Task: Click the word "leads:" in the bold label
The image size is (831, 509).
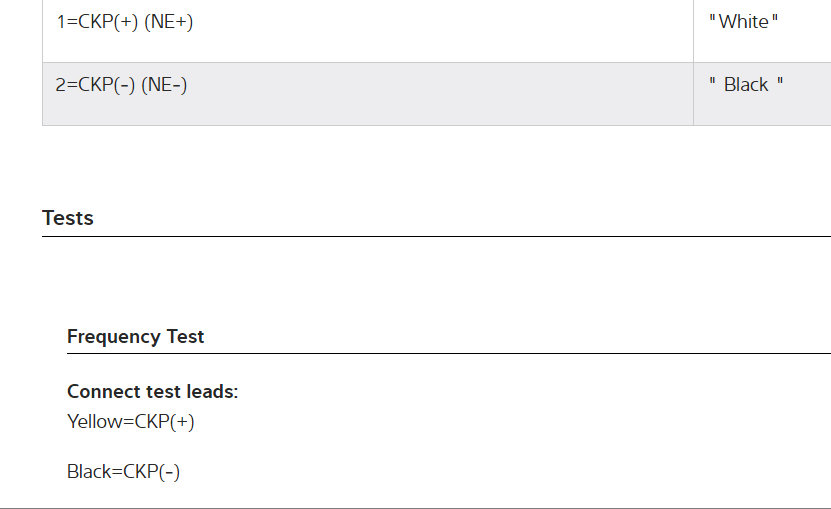Action: (x=212, y=392)
